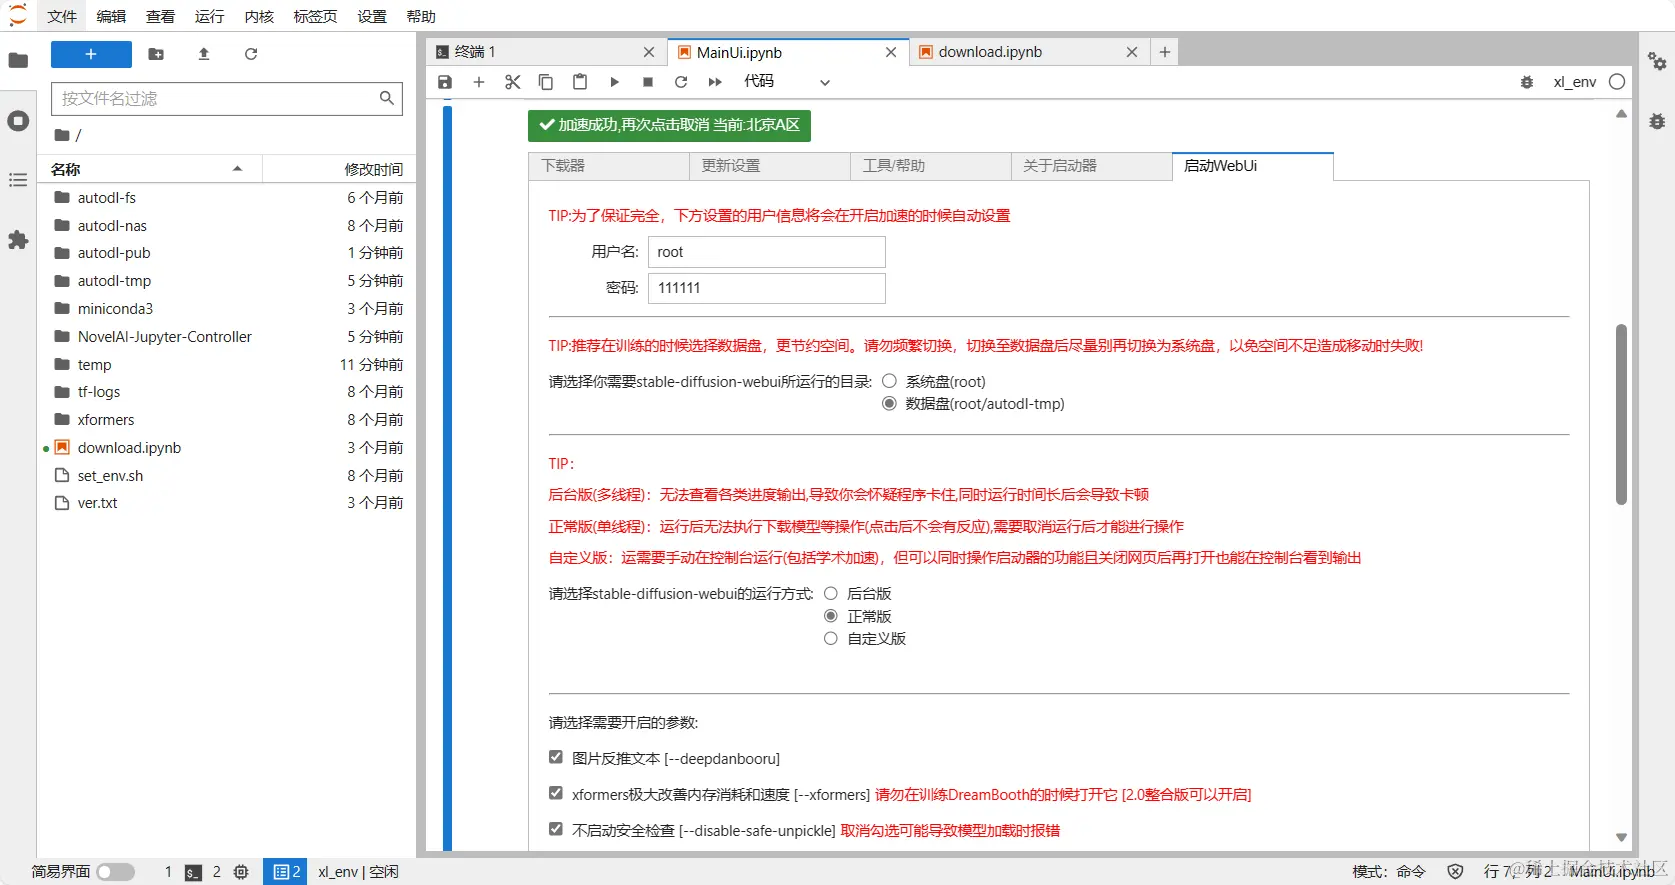Switch to the 终端 1 tab
Screen dimensions: 1675x885
click(545, 52)
